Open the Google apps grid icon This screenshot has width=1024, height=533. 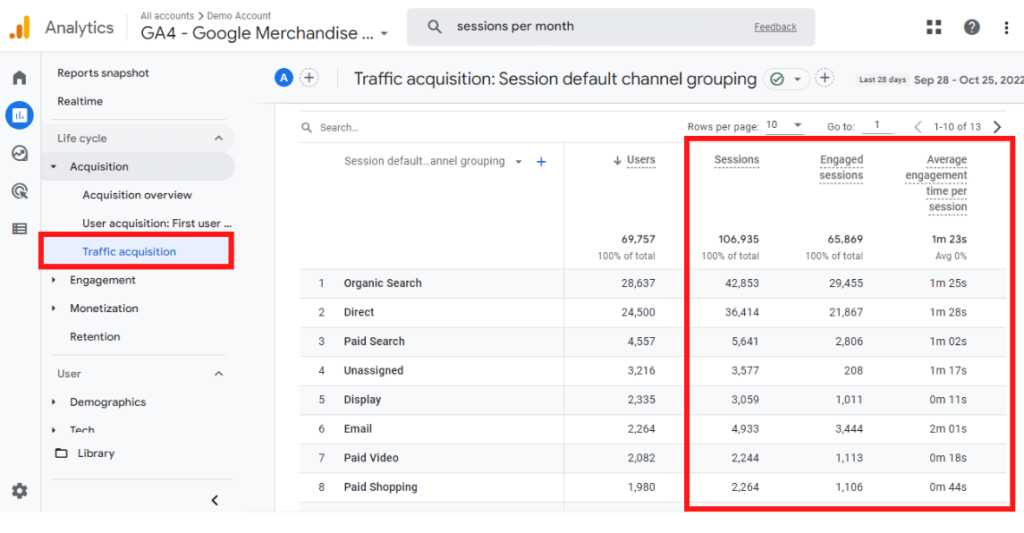934,27
